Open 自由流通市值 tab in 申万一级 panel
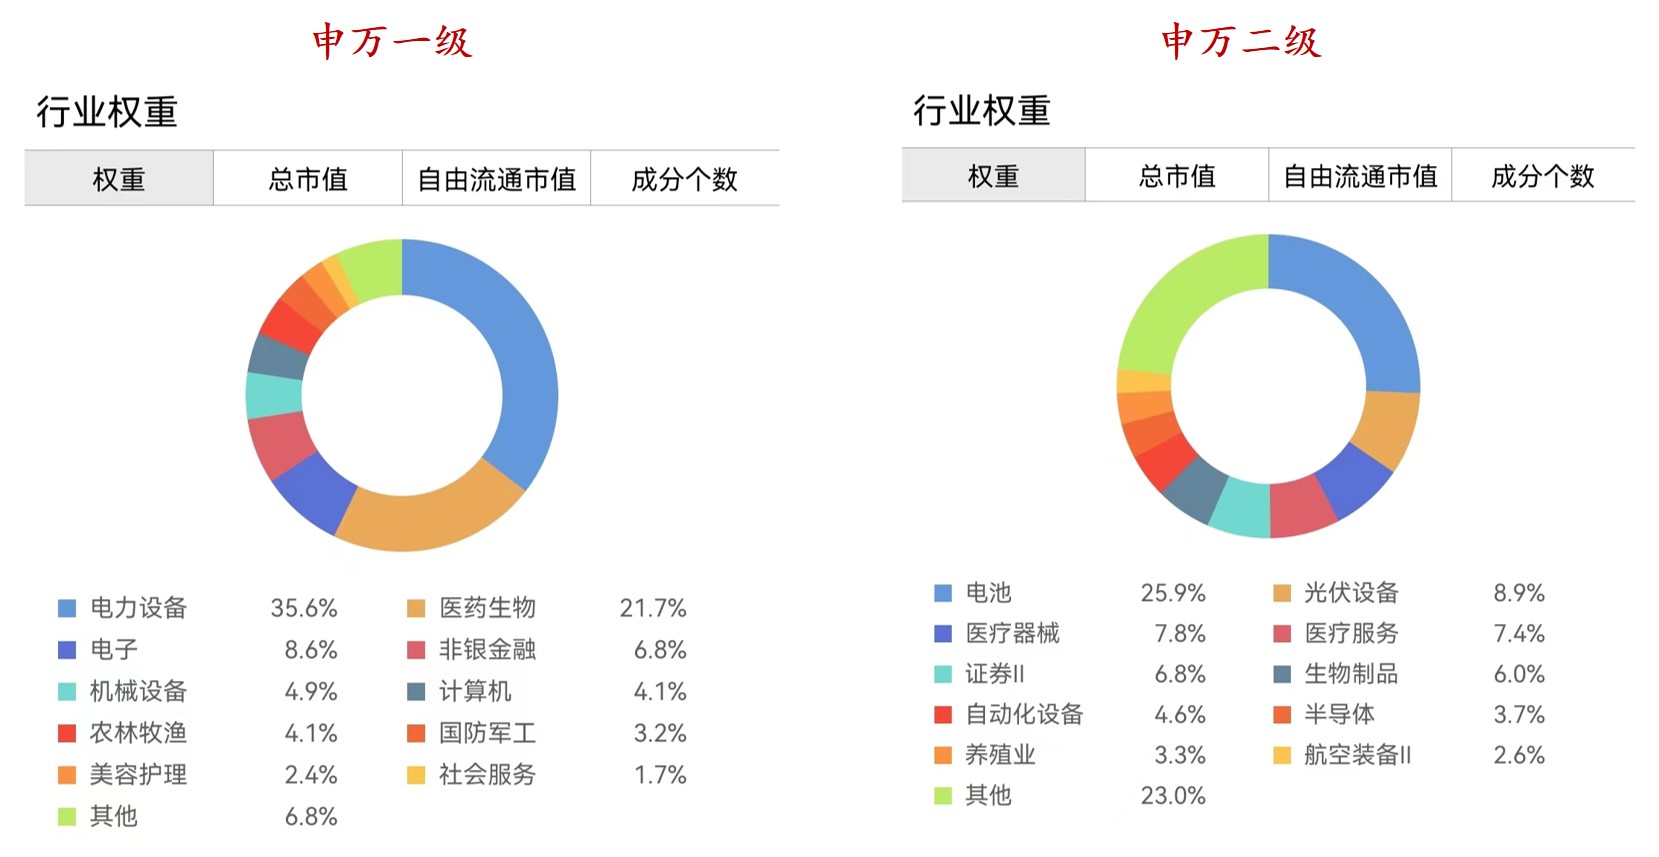Viewport: 1659px width, 857px height. pyautogui.click(x=496, y=179)
